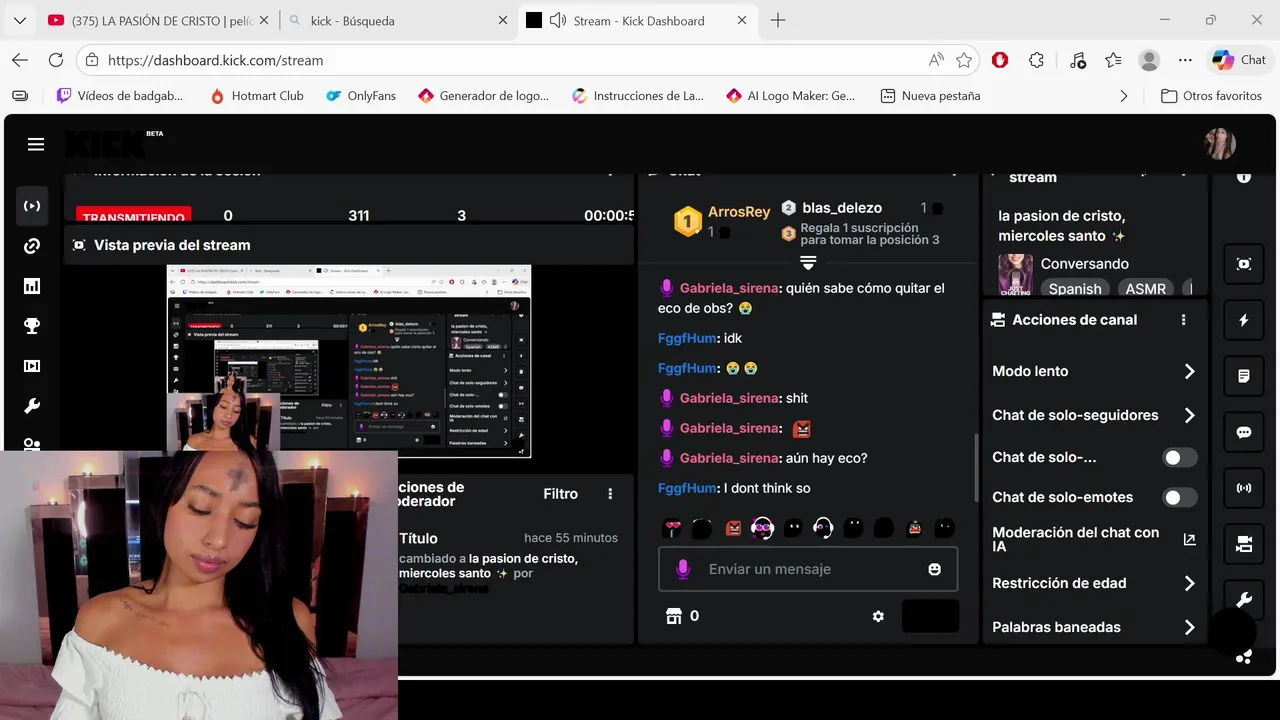Open the browser tab list dropdown
The width and height of the screenshot is (1280, 720).
click(20, 20)
